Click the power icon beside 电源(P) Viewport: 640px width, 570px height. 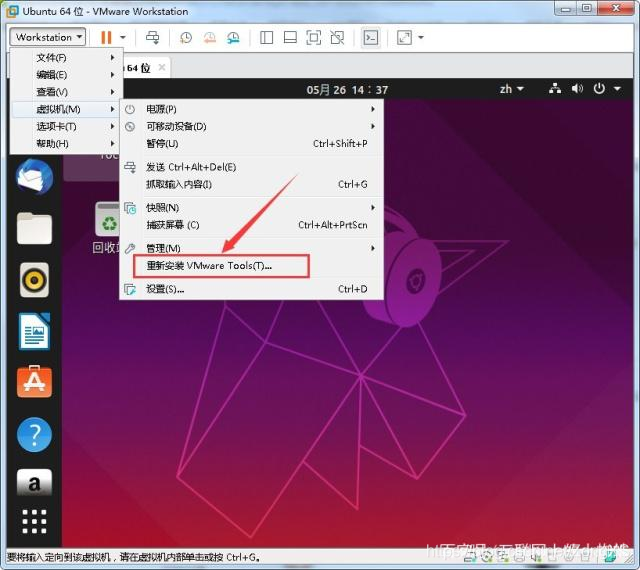pyautogui.click(x=130, y=109)
